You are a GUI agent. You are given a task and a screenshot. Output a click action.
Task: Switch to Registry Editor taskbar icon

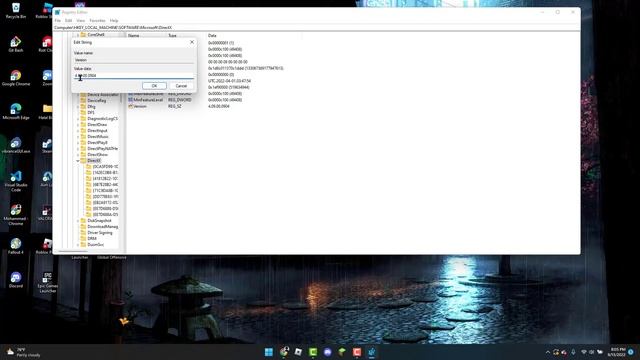pyautogui.click(x=372, y=352)
